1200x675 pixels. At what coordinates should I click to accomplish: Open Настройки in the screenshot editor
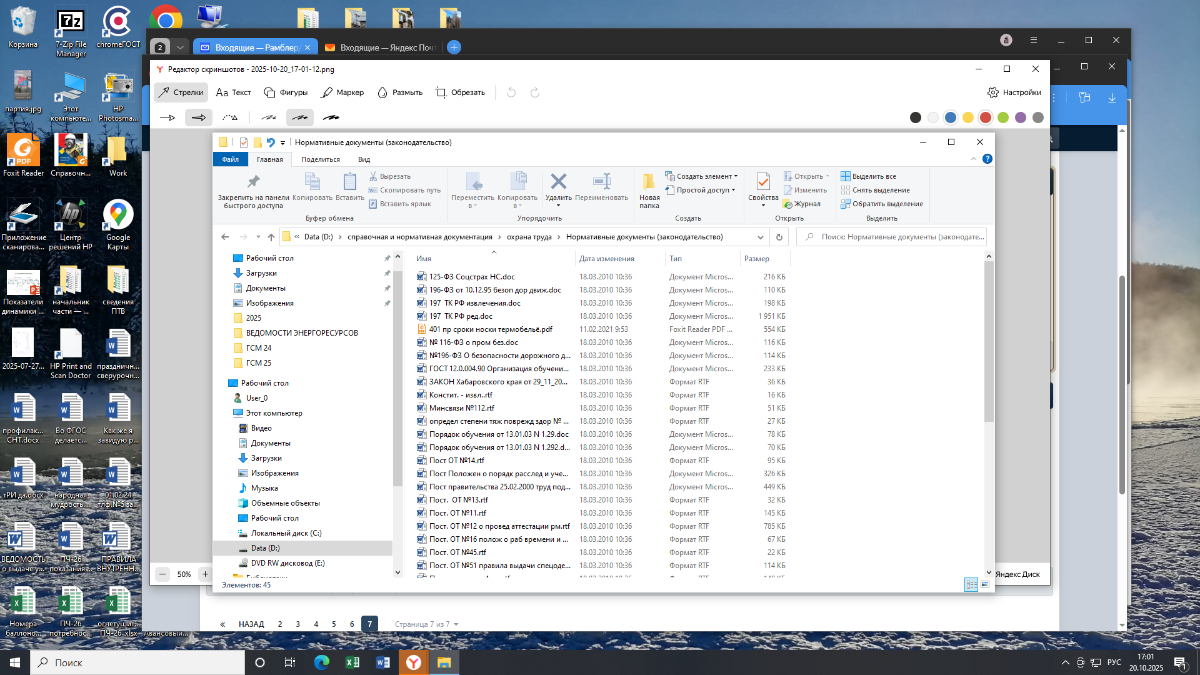tap(1014, 92)
